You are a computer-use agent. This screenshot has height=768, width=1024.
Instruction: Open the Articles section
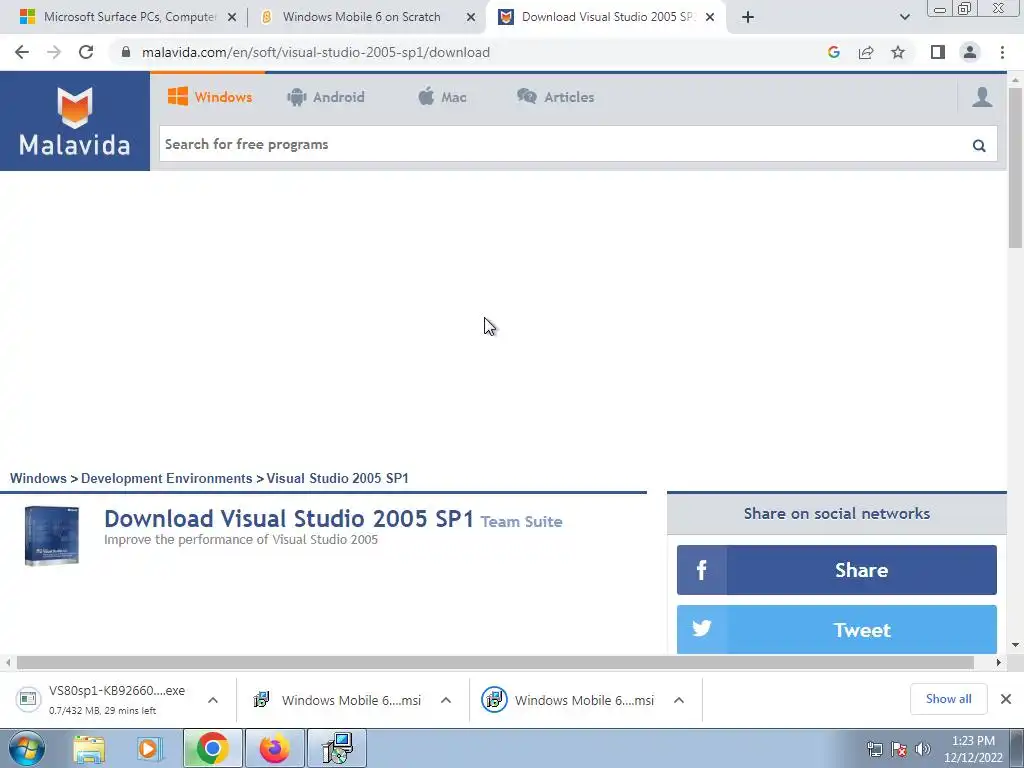(556, 97)
